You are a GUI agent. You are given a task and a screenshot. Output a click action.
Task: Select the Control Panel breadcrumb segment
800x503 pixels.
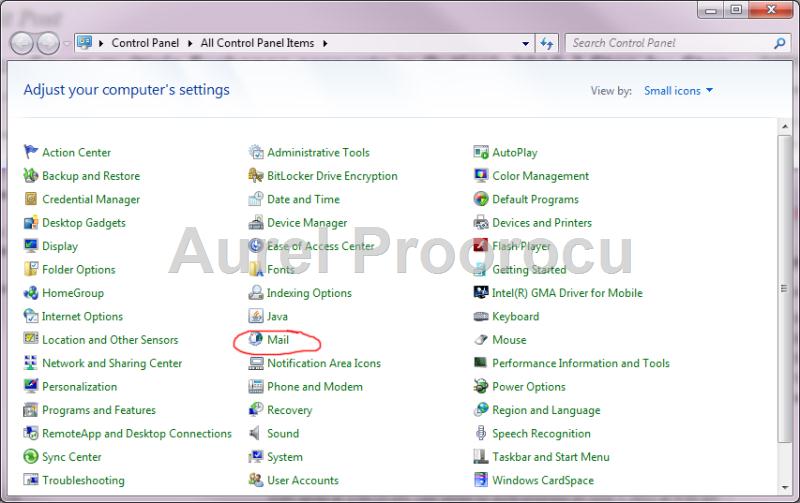click(x=145, y=43)
